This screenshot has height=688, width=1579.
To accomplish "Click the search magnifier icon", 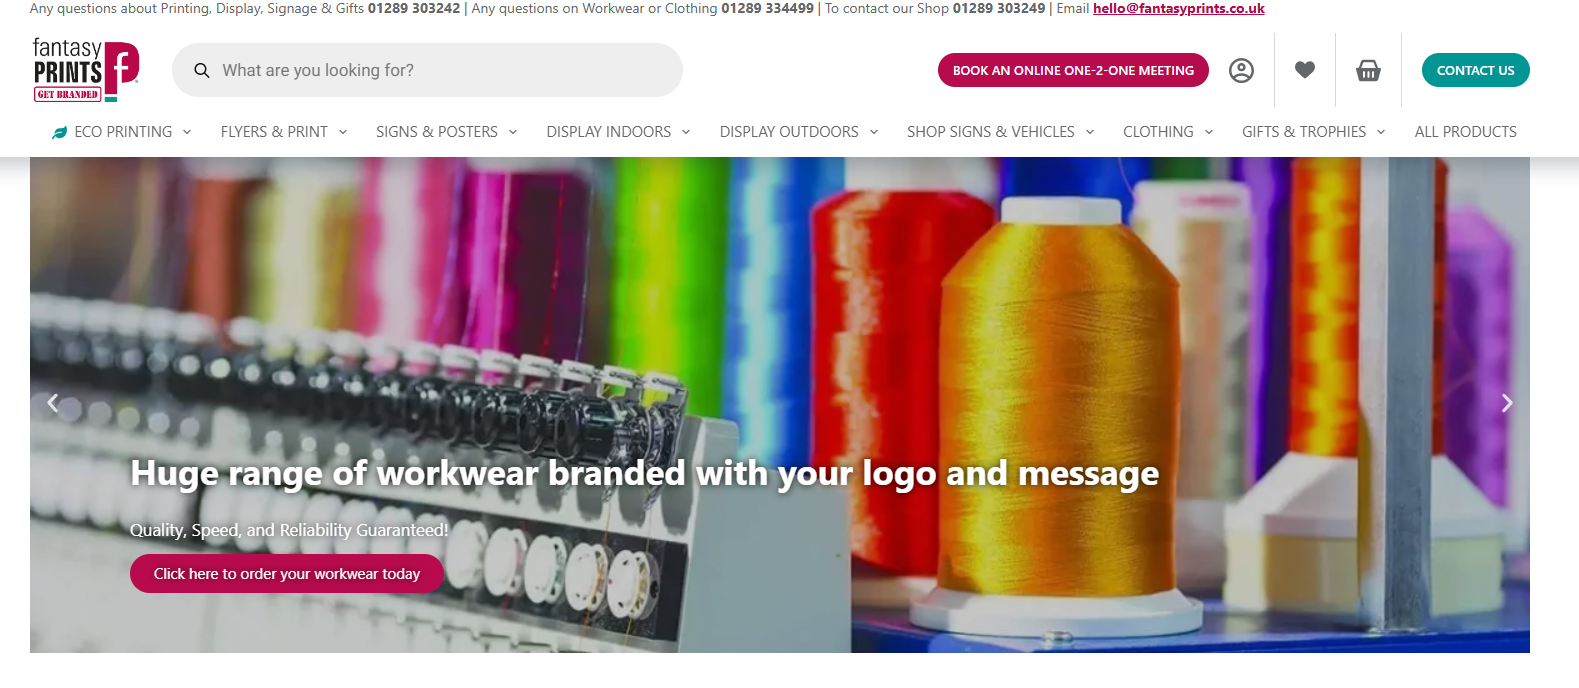I will [202, 70].
